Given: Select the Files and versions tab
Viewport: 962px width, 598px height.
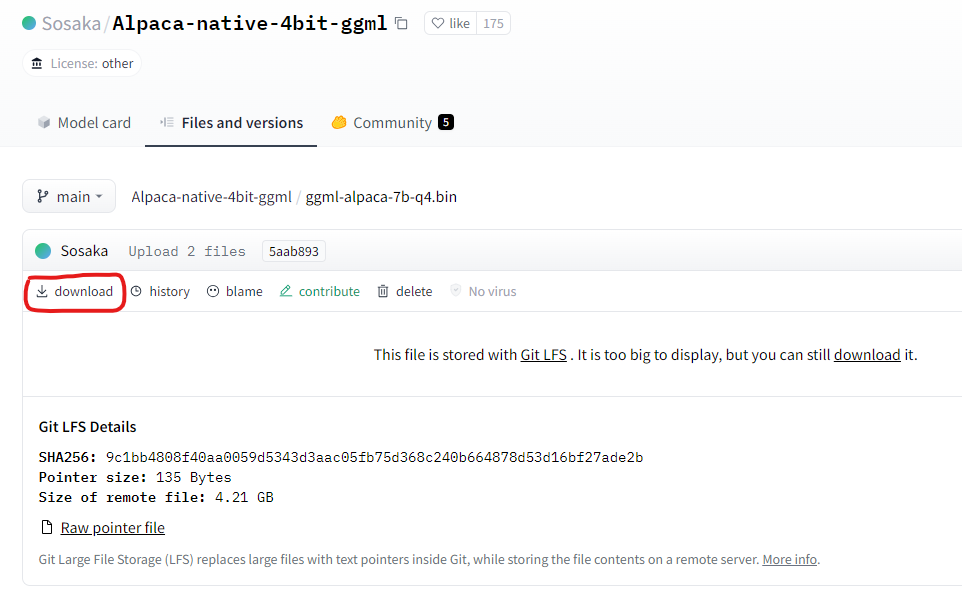Looking at the screenshot, I should pyautogui.click(x=231, y=123).
